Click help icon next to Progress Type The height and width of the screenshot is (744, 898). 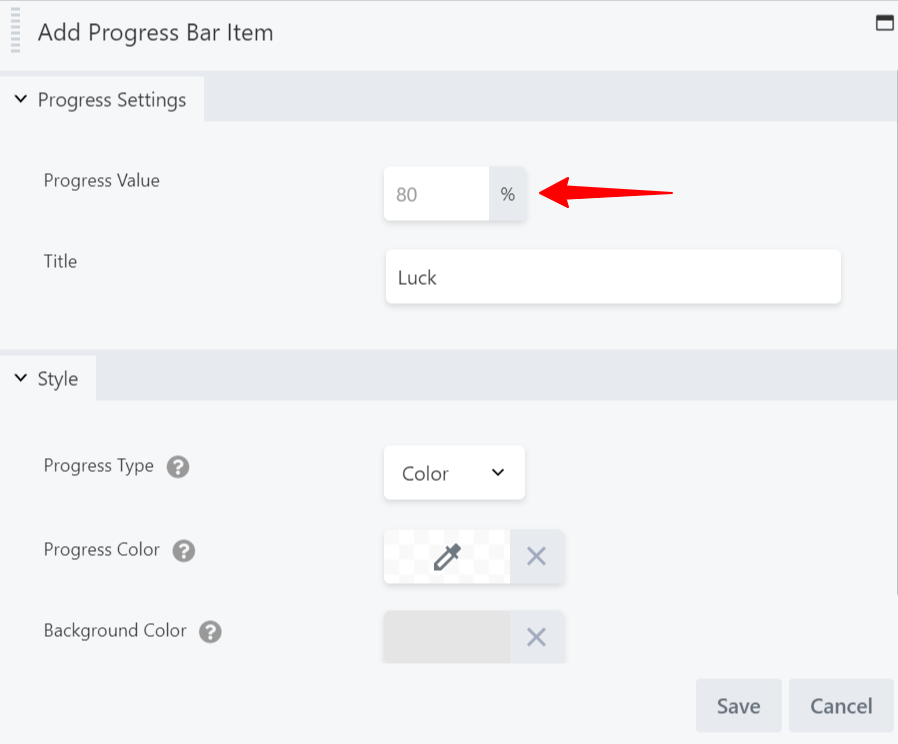[x=178, y=467]
